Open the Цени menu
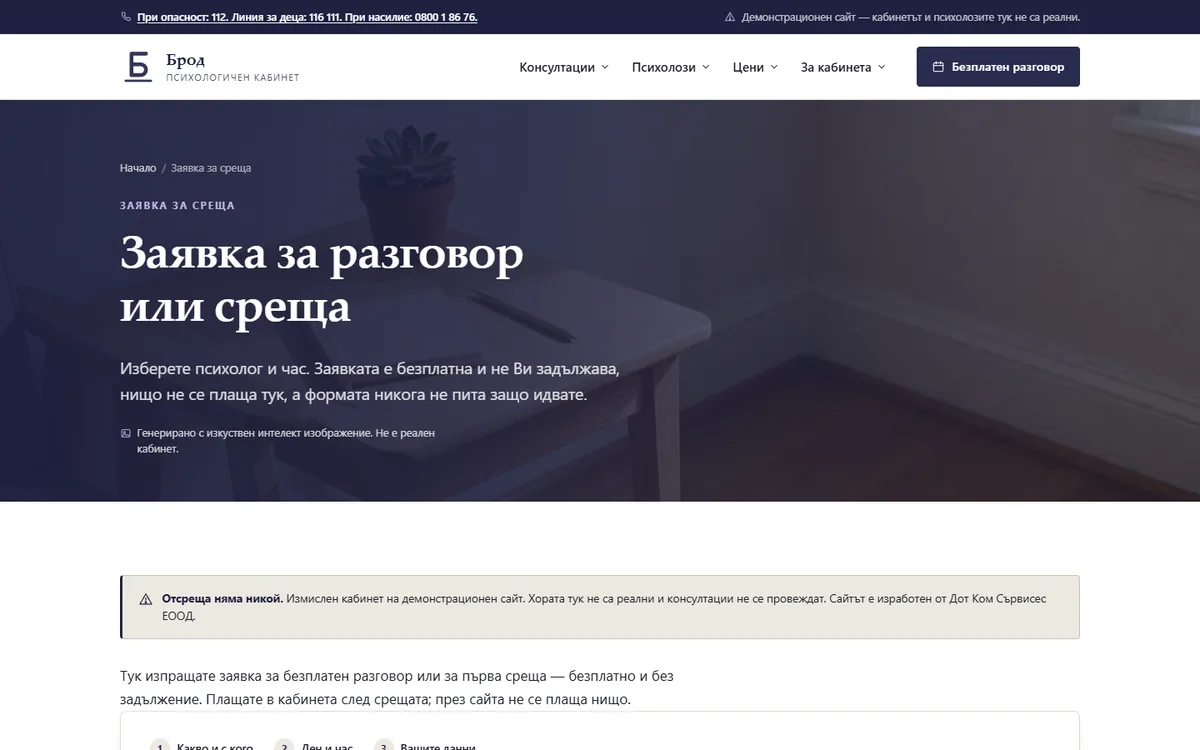The image size is (1200, 750). 755,67
